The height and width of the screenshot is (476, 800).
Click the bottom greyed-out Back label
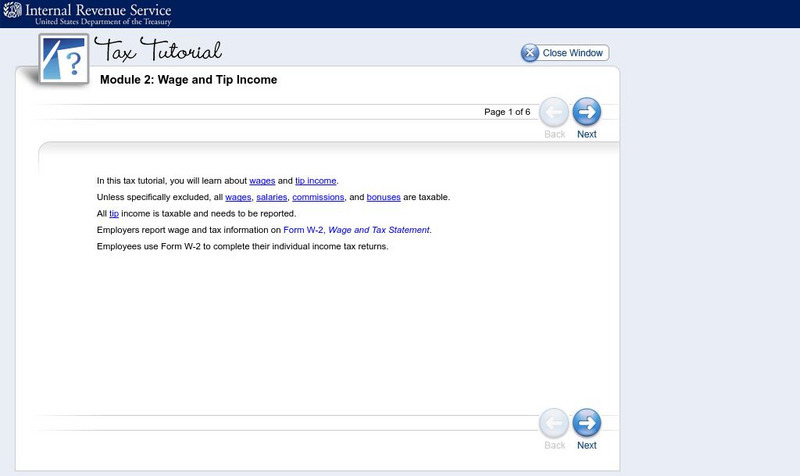pyautogui.click(x=555, y=445)
